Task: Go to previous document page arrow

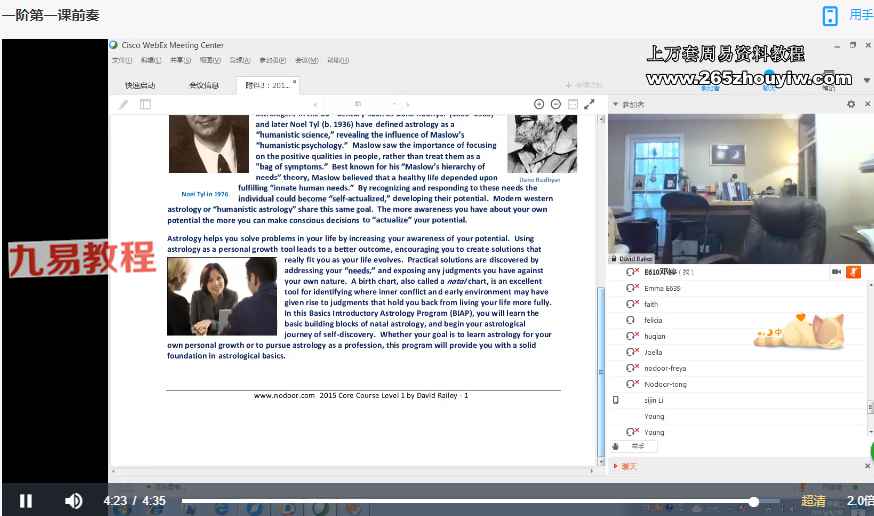Action: pos(315,104)
